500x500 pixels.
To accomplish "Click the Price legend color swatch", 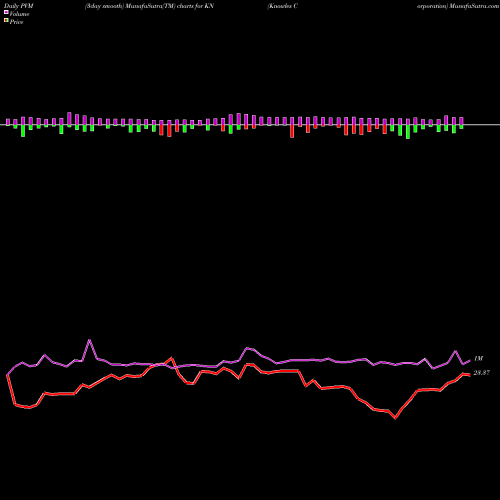I will coord(6,20).
